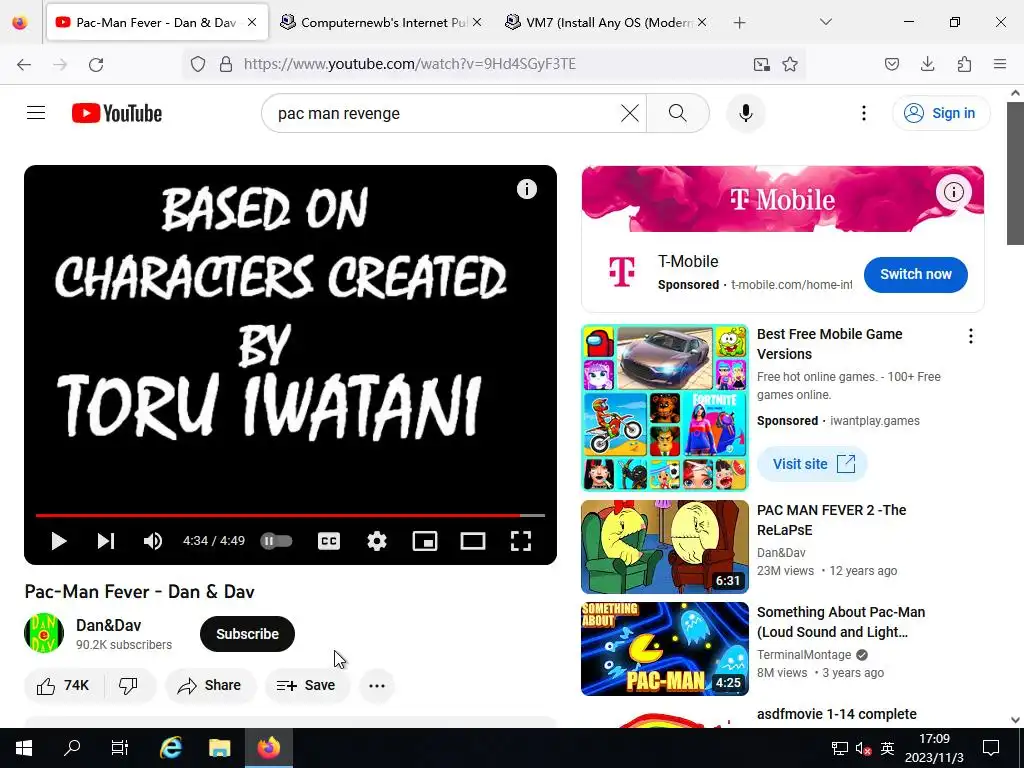Viewport: 1024px width, 768px height.
Task: Open a new browser tab
Action: point(739,23)
